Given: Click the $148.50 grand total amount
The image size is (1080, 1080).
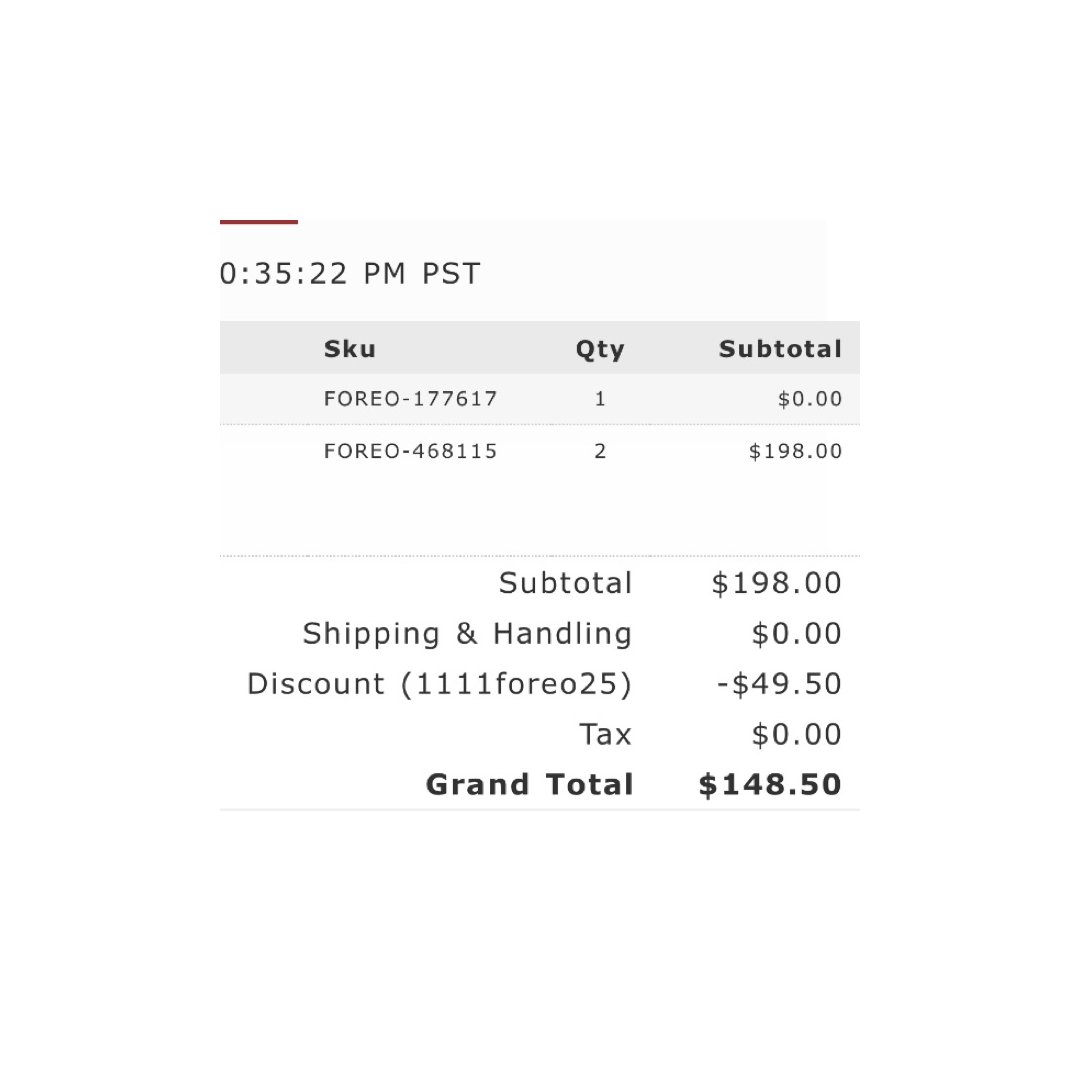Looking at the screenshot, I should coord(770,785).
